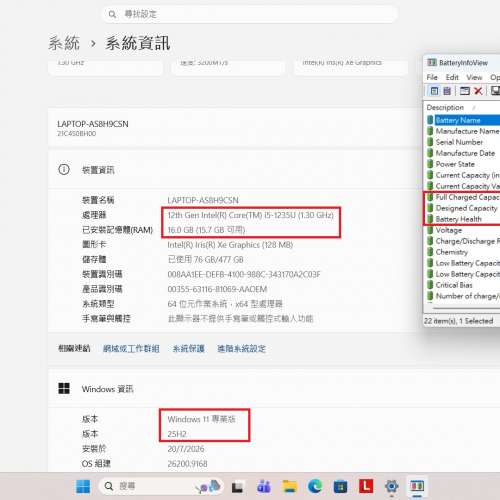Click the properties window icon in BatteryInfoView toolbar
The width and height of the screenshot is (500, 500).
coord(465,91)
